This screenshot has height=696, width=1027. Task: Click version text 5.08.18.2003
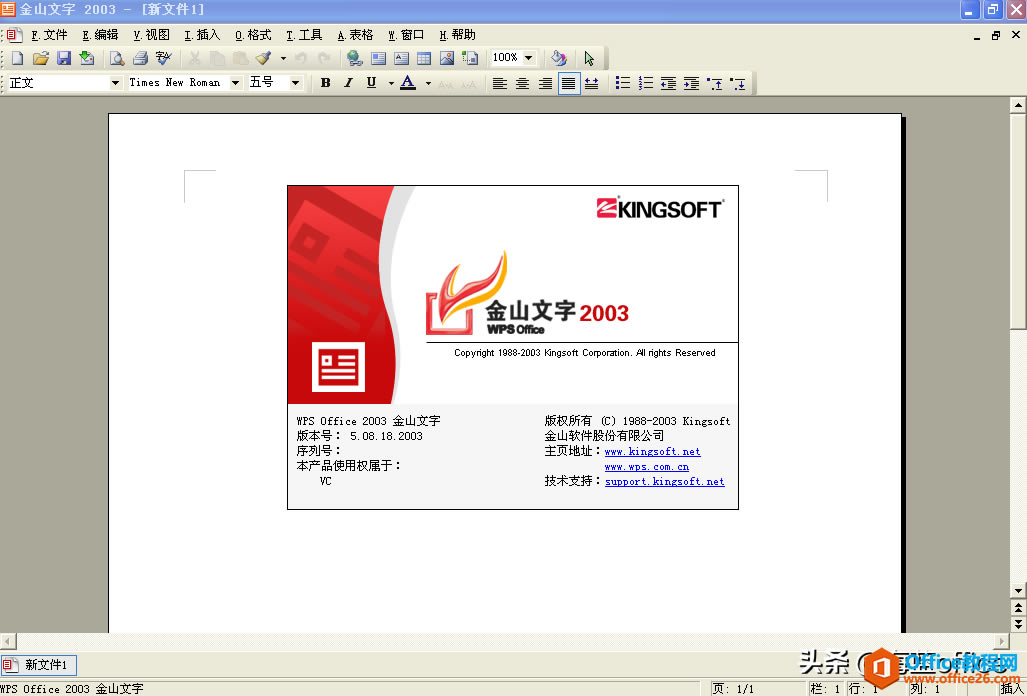point(386,436)
